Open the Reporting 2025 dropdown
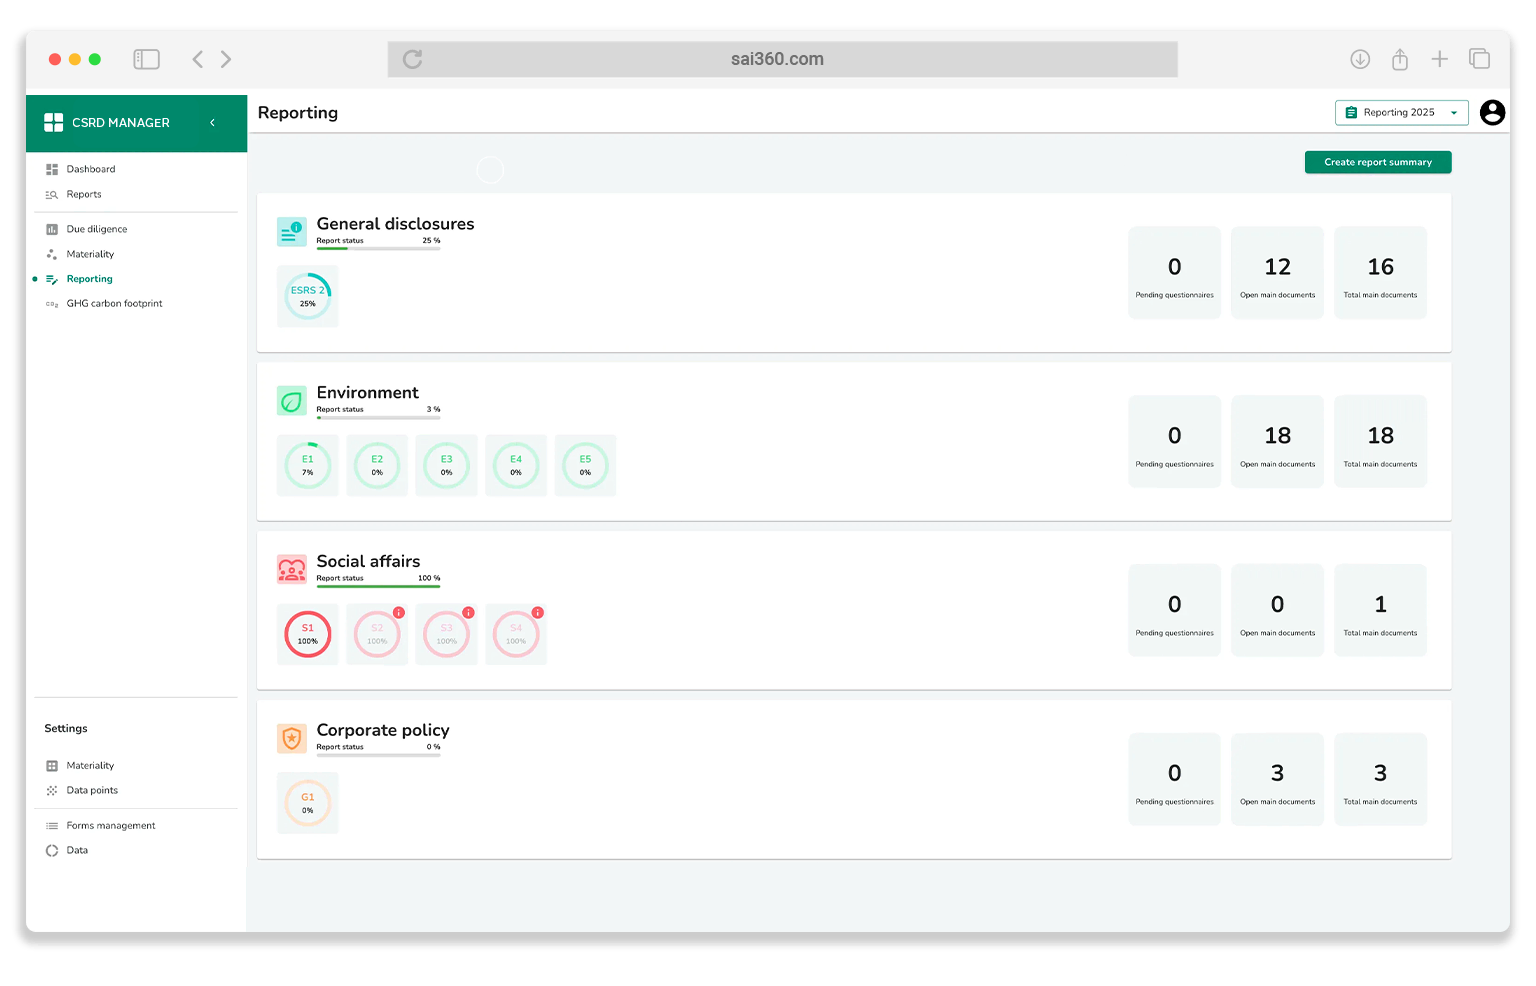 [x=1401, y=113]
